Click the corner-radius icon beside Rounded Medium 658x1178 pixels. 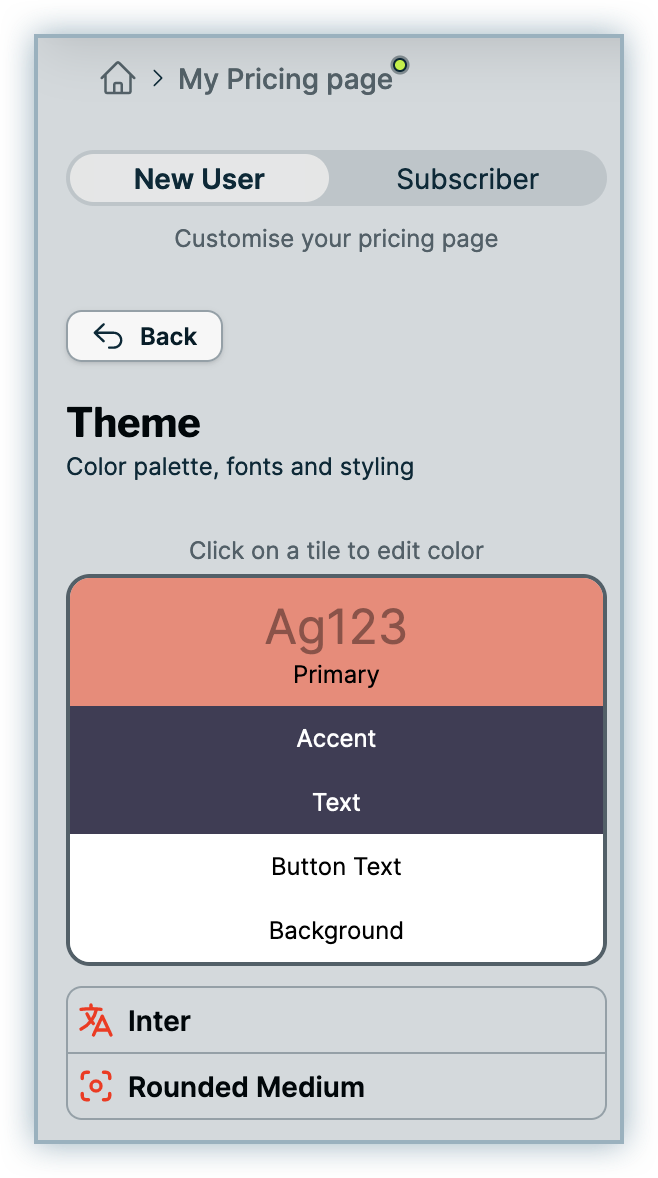click(x=96, y=1086)
